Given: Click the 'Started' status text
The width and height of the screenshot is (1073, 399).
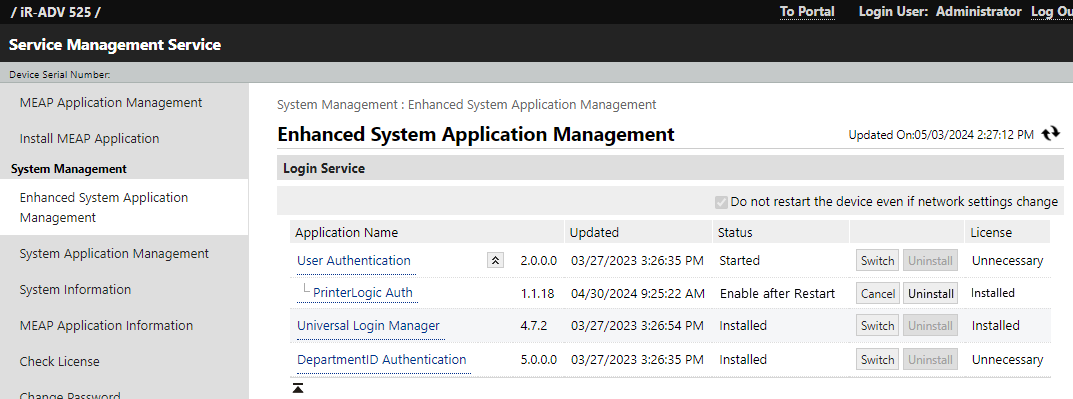Looking at the screenshot, I should coord(739,260).
